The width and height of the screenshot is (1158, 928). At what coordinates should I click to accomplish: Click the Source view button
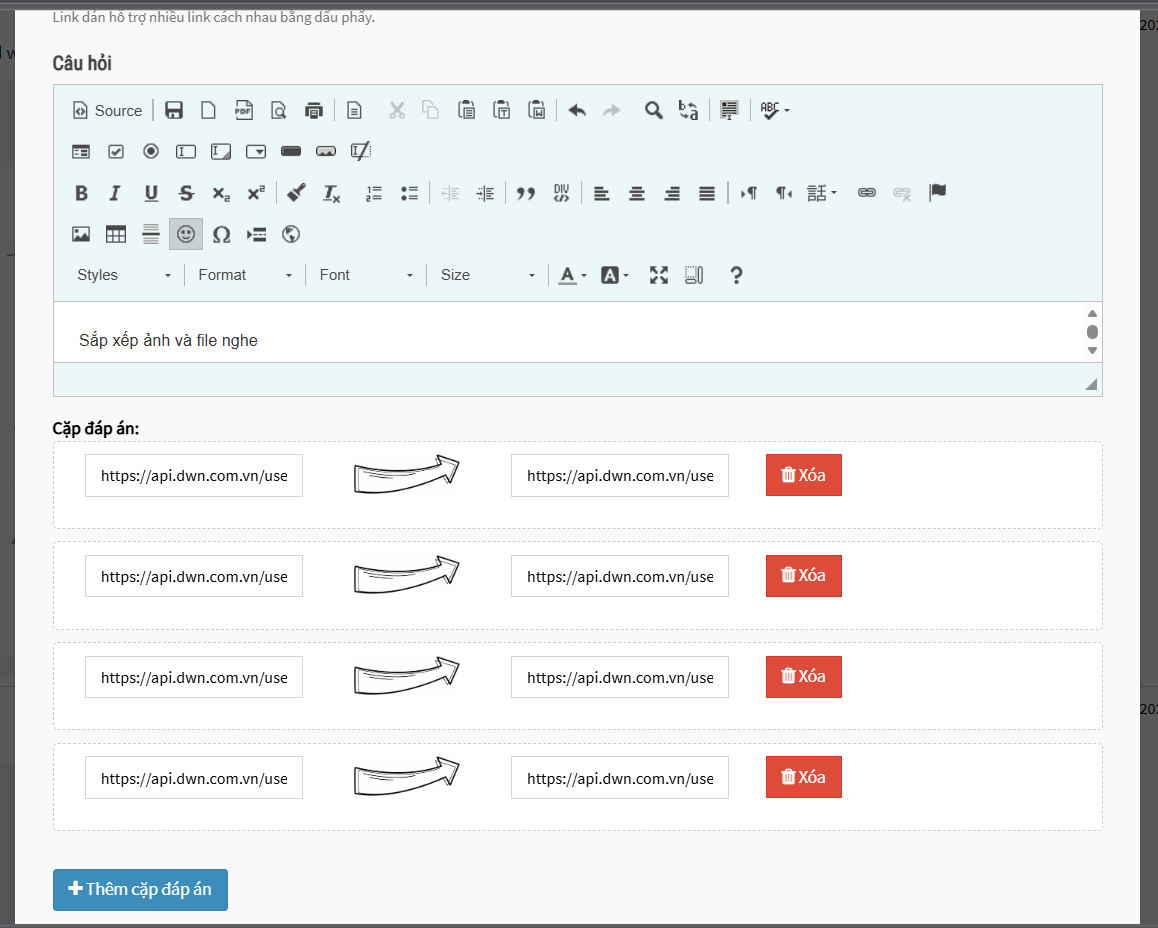tap(108, 111)
